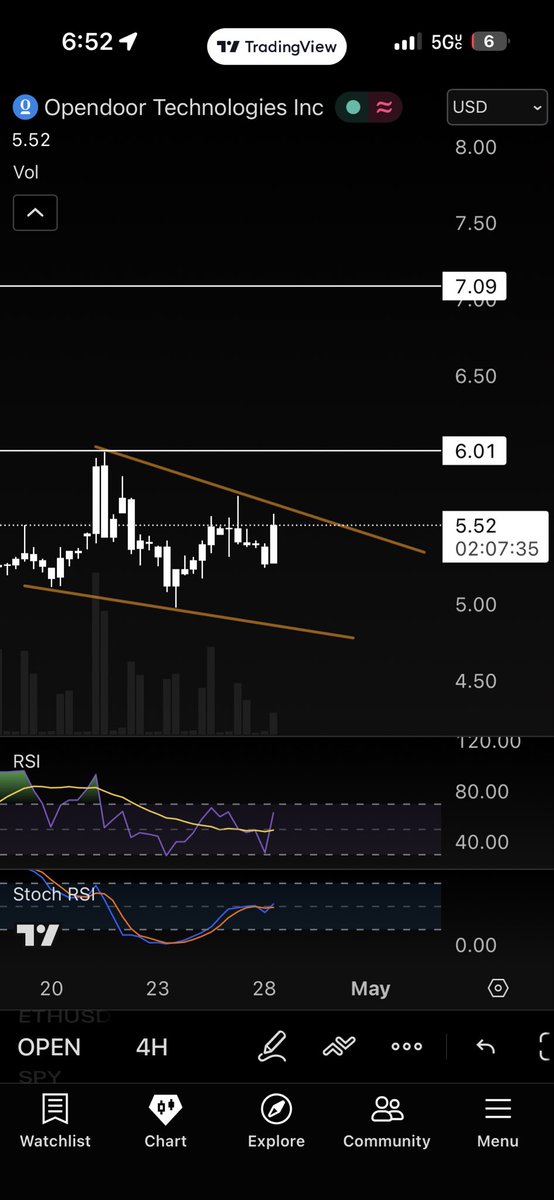This screenshot has height=1200, width=554.
Task: Tap the current price 5.52 label
Action: coord(495,537)
